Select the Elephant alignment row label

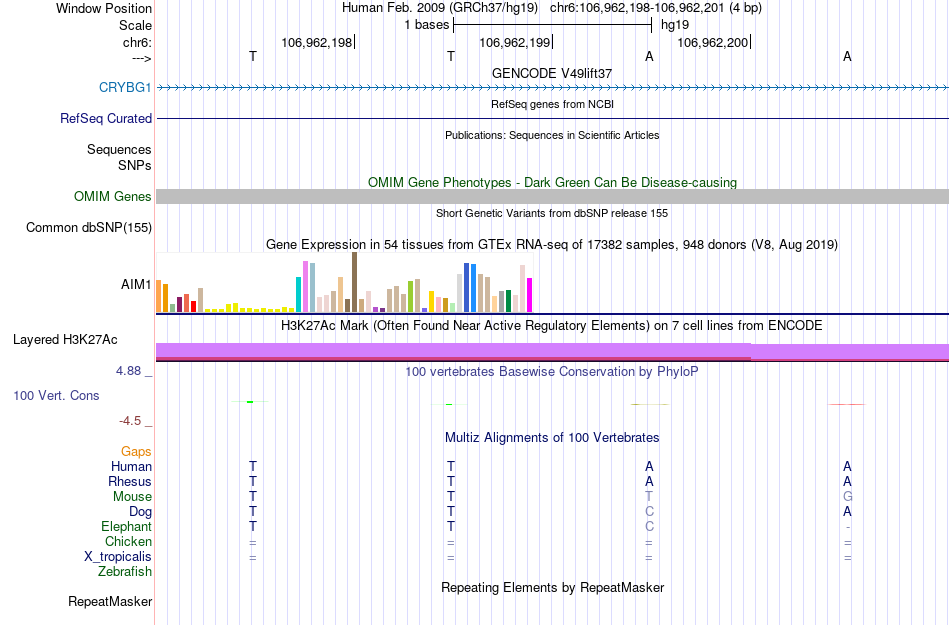coord(126,526)
